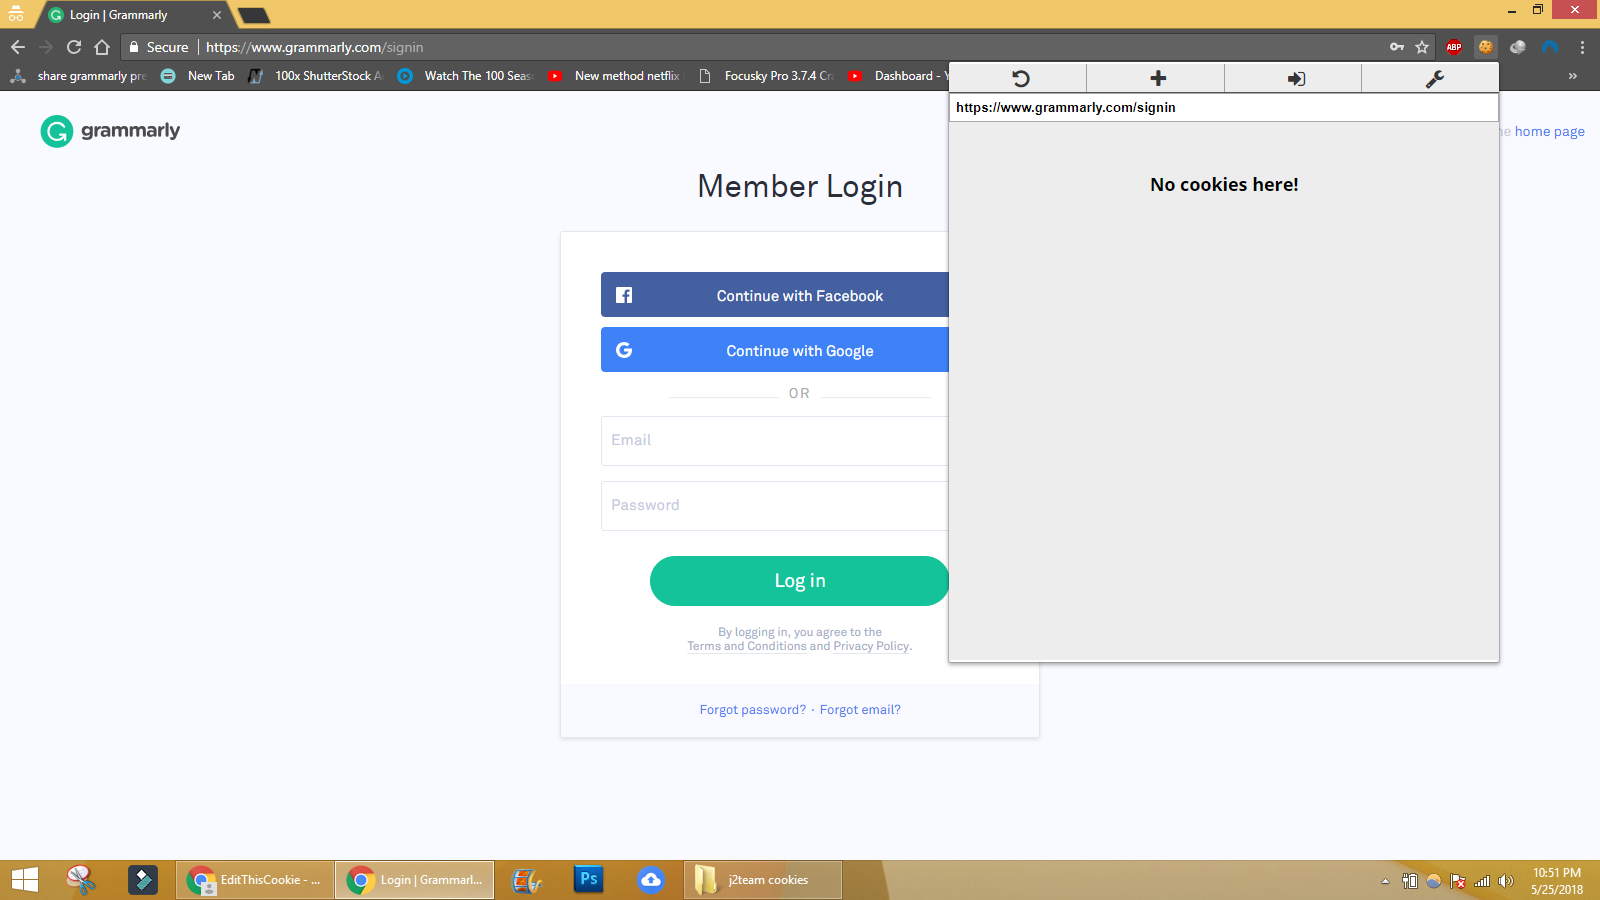Open the Windows Start menu
Image resolution: width=1600 pixels, height=900 pixels.
[25, 880]
